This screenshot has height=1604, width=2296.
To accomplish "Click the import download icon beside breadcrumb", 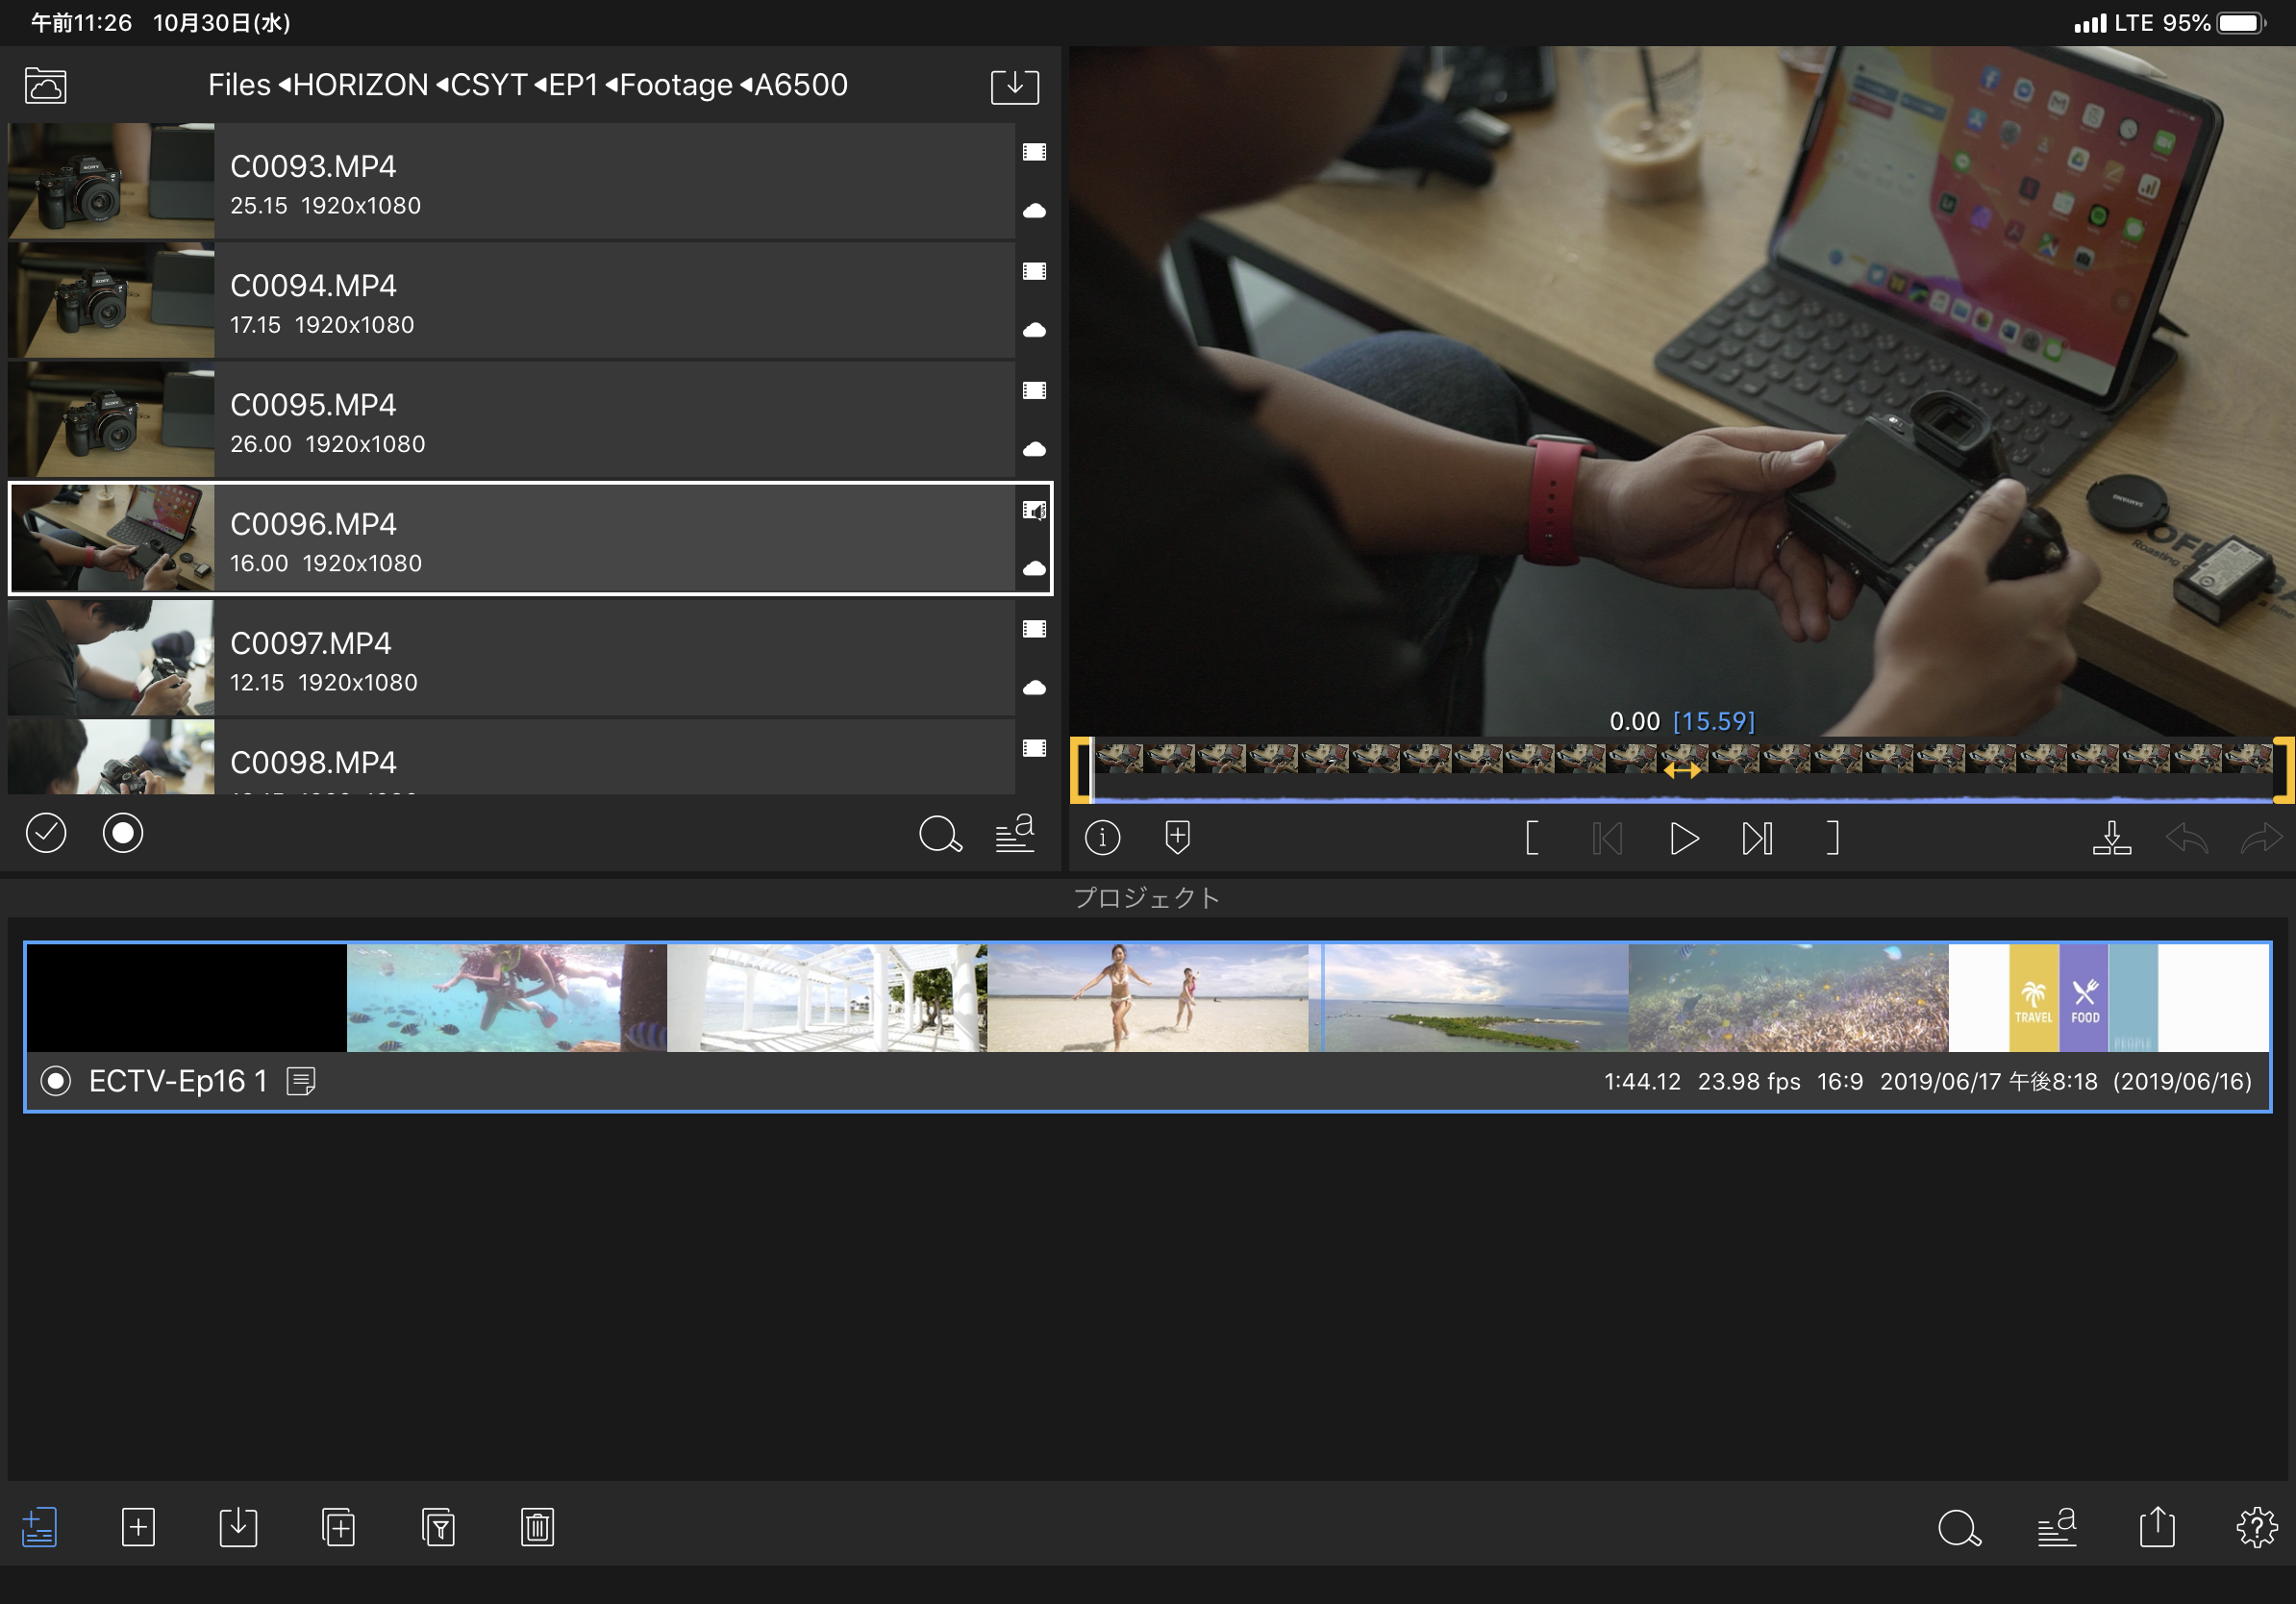I will [1014, 86].
